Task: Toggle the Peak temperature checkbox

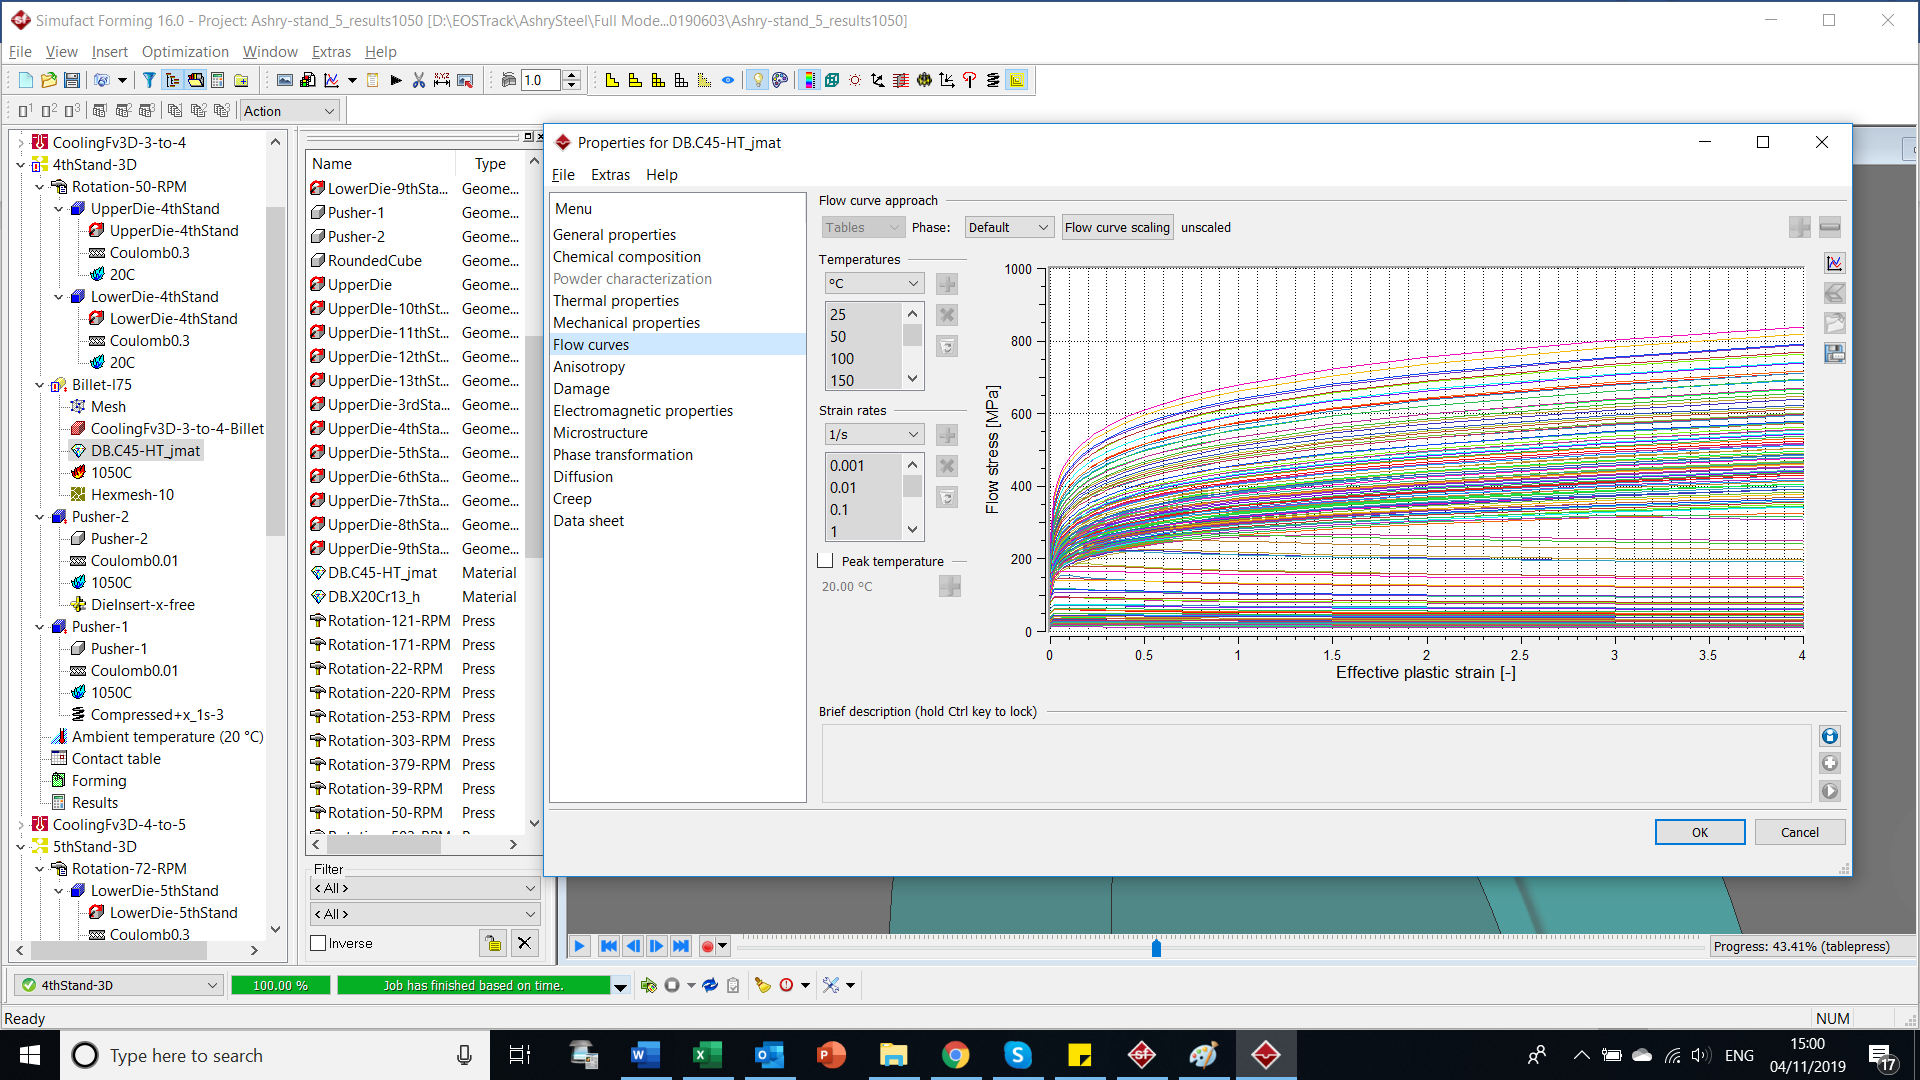Action: (x=826, y=561)
